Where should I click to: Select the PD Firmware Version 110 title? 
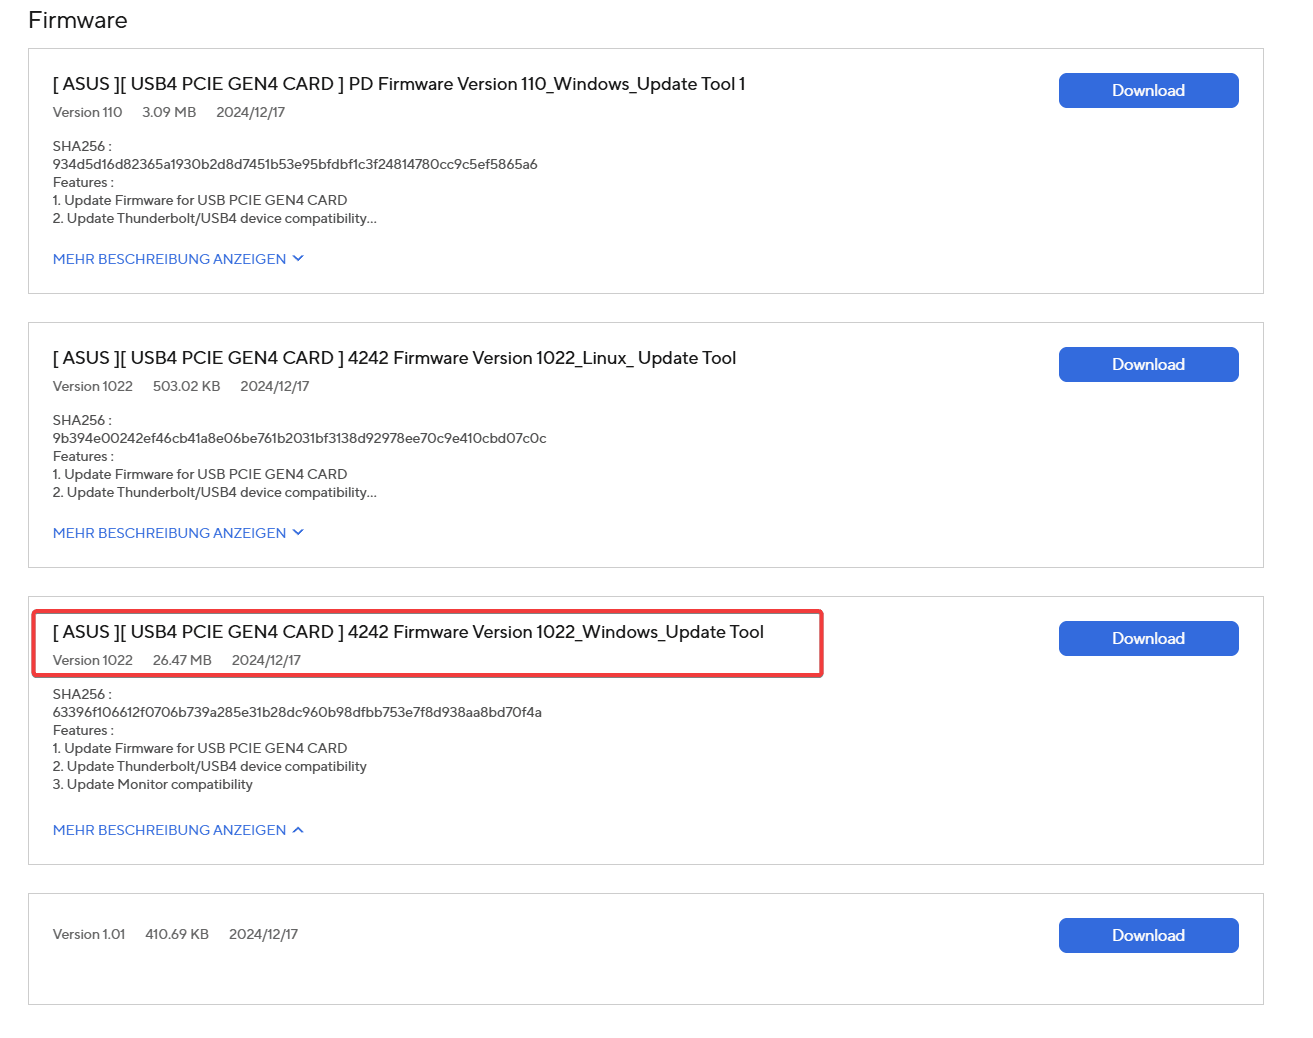click(399, 84)
